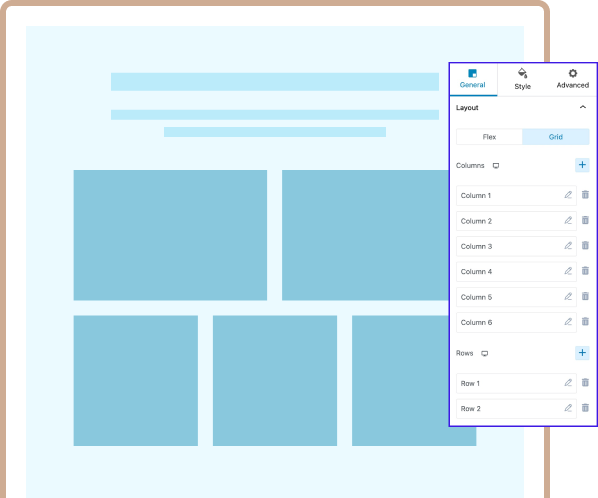
Task: Delete Row 1 with trash icon
Action: point(585,382)
